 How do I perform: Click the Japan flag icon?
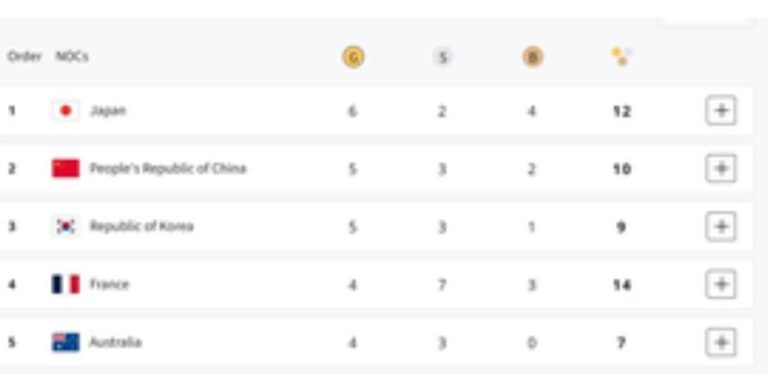point(66,111)
